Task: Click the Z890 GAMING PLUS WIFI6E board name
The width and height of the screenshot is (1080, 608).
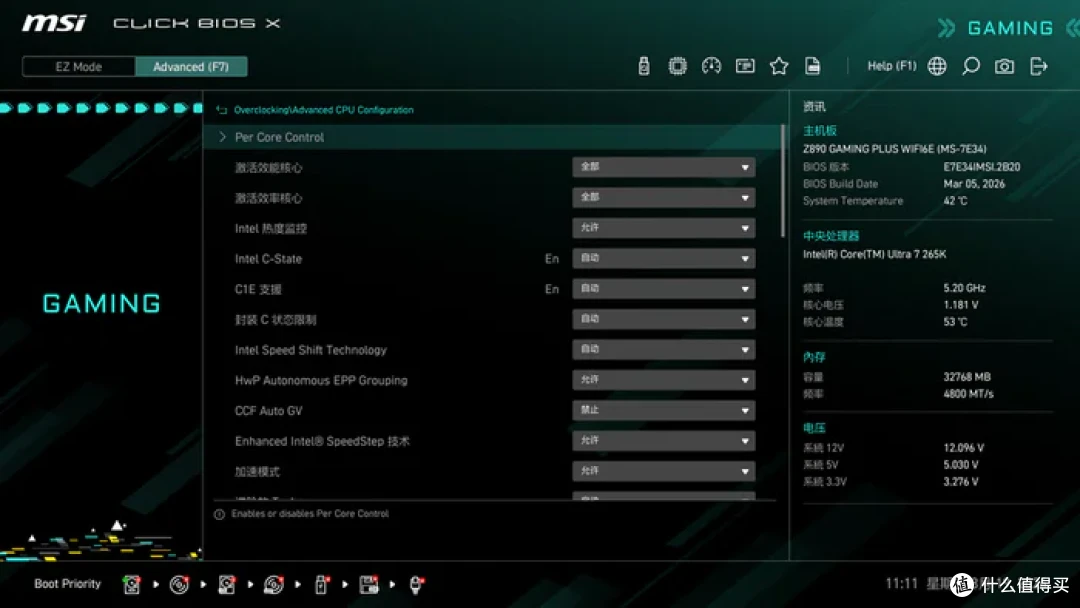Action: [x=895, y=149]
